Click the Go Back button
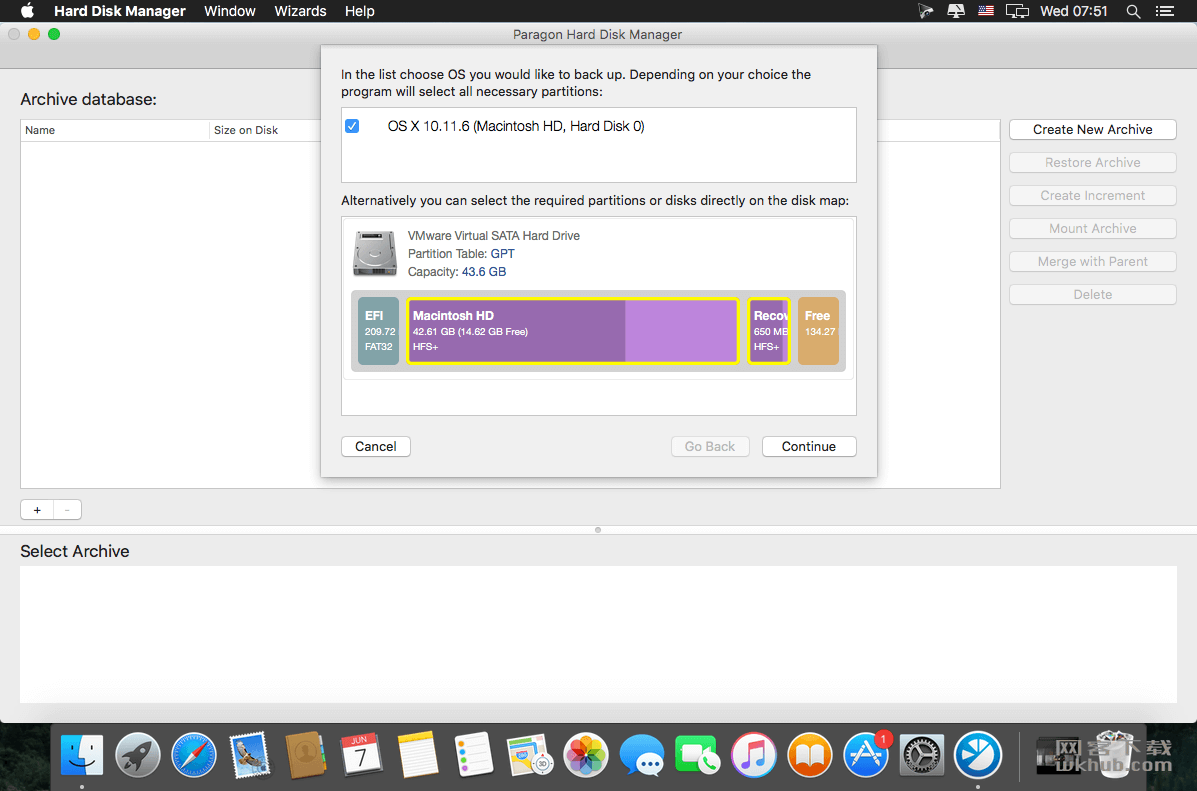 click(710, 447)
